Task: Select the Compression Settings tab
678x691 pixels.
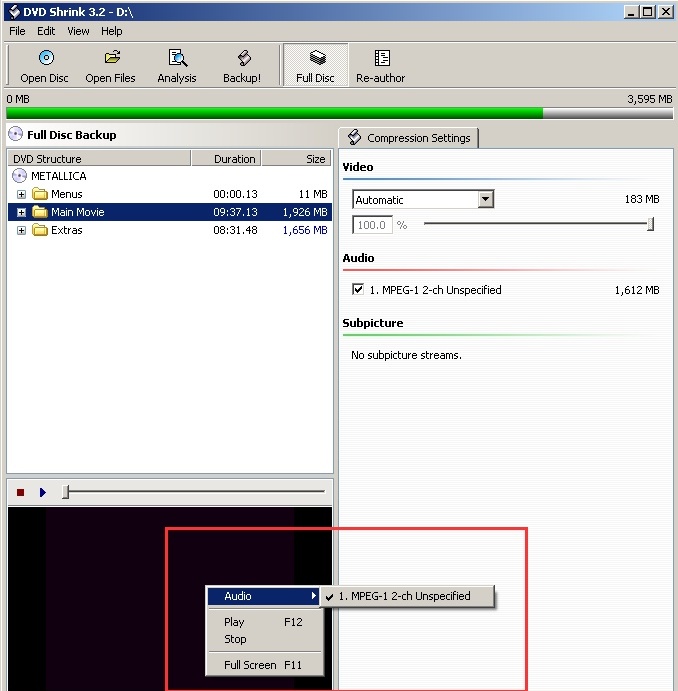Action: click(x=408, y=138)
